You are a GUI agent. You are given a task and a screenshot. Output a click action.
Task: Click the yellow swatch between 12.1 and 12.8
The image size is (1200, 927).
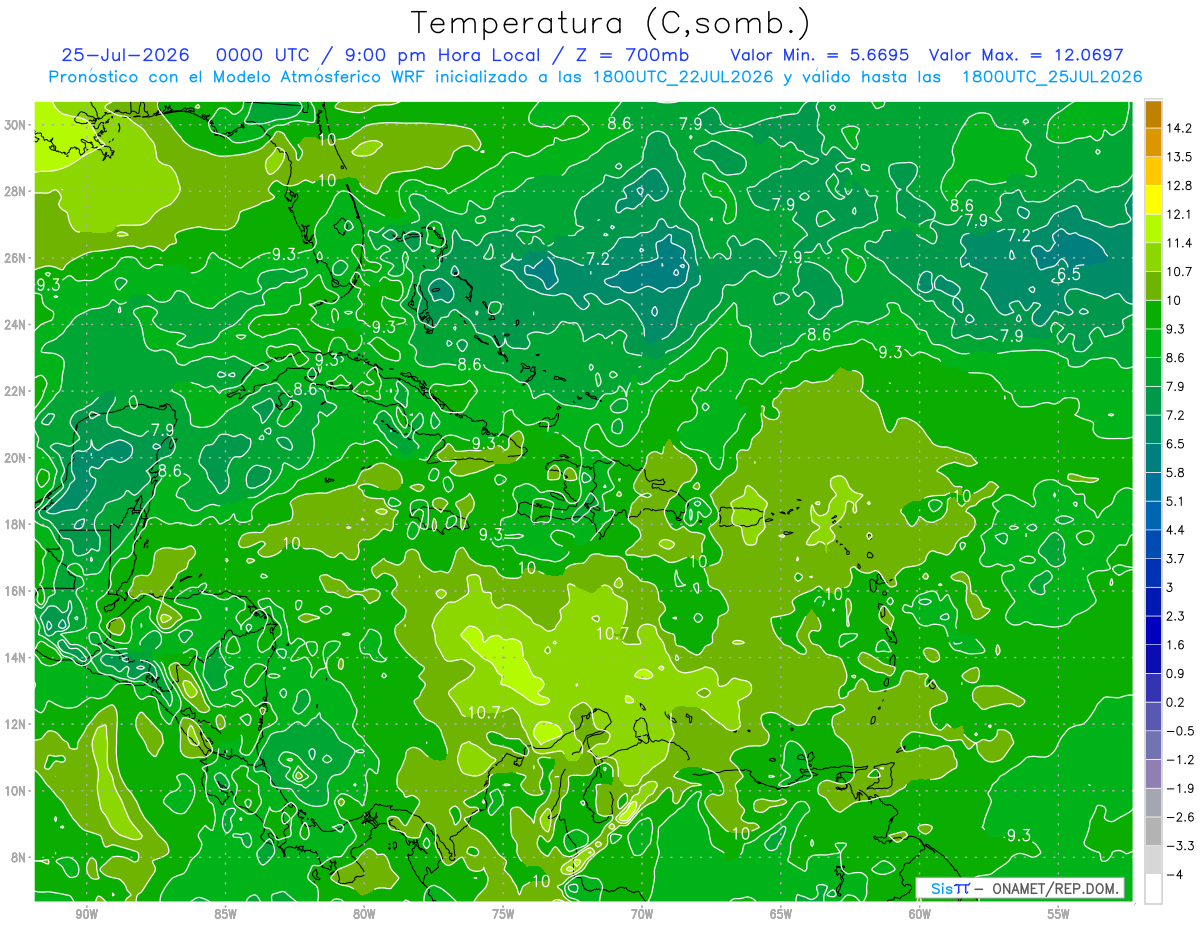(1153, 200)
